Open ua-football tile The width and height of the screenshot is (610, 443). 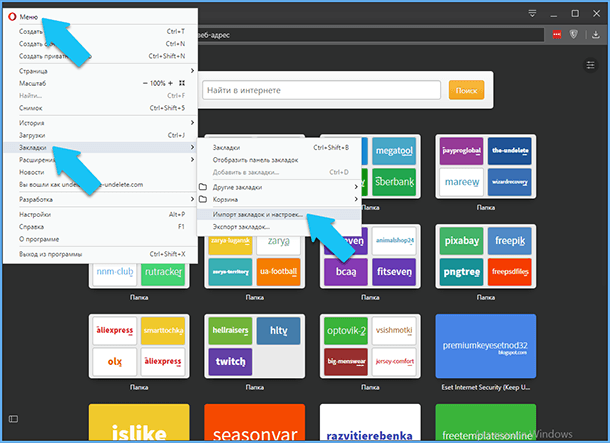click(x=278, y=272)
